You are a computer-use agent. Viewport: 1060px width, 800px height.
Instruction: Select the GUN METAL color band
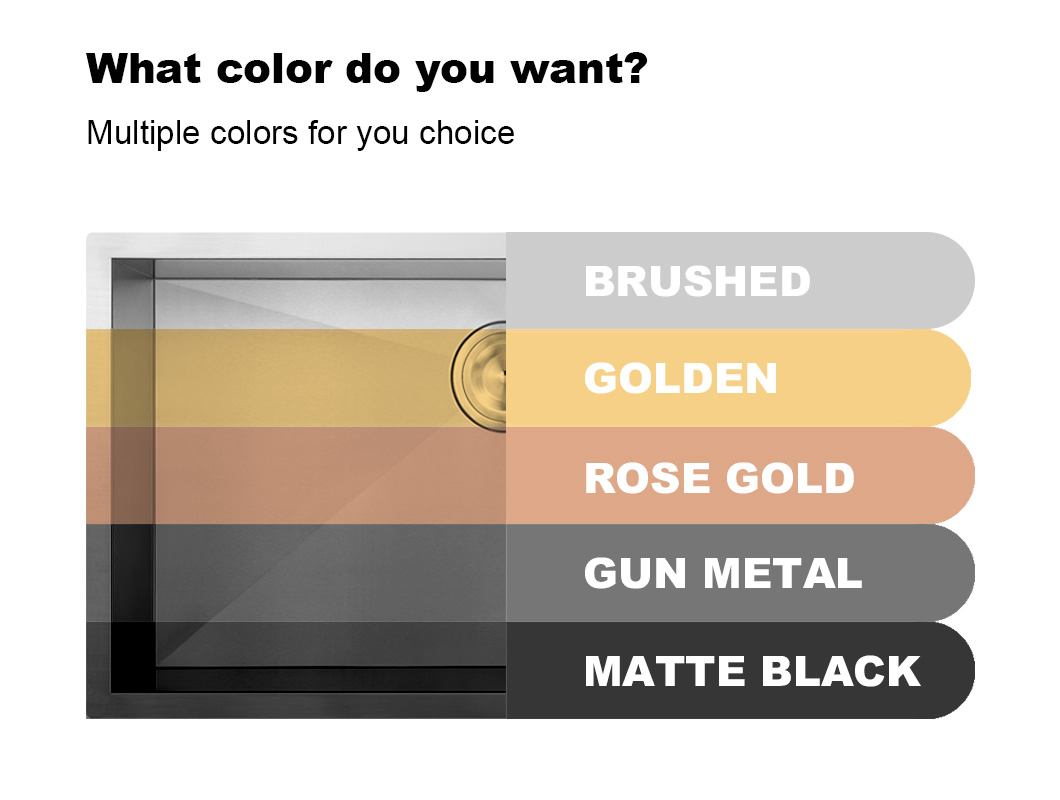(740, 573)
